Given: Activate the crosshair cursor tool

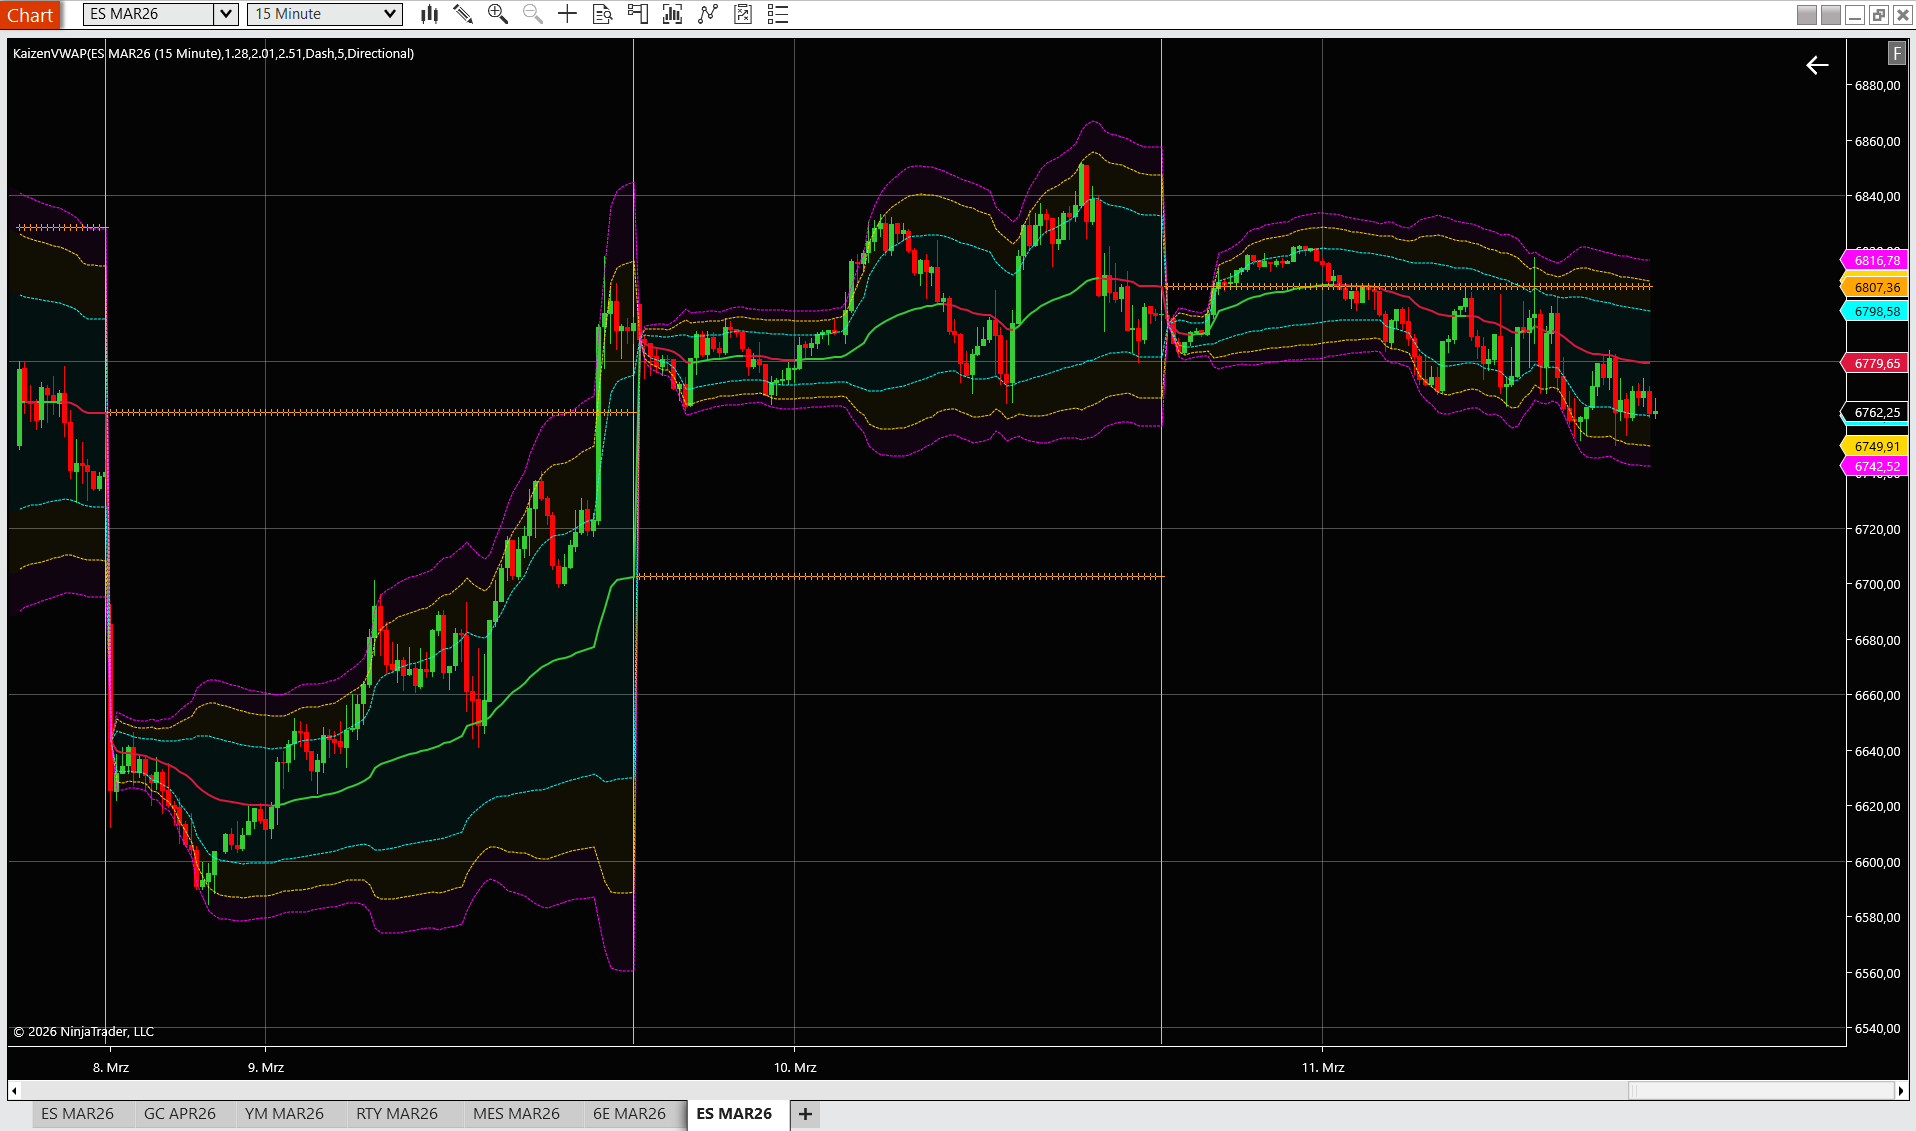Looking at the screenshot, I should [566, 14].
